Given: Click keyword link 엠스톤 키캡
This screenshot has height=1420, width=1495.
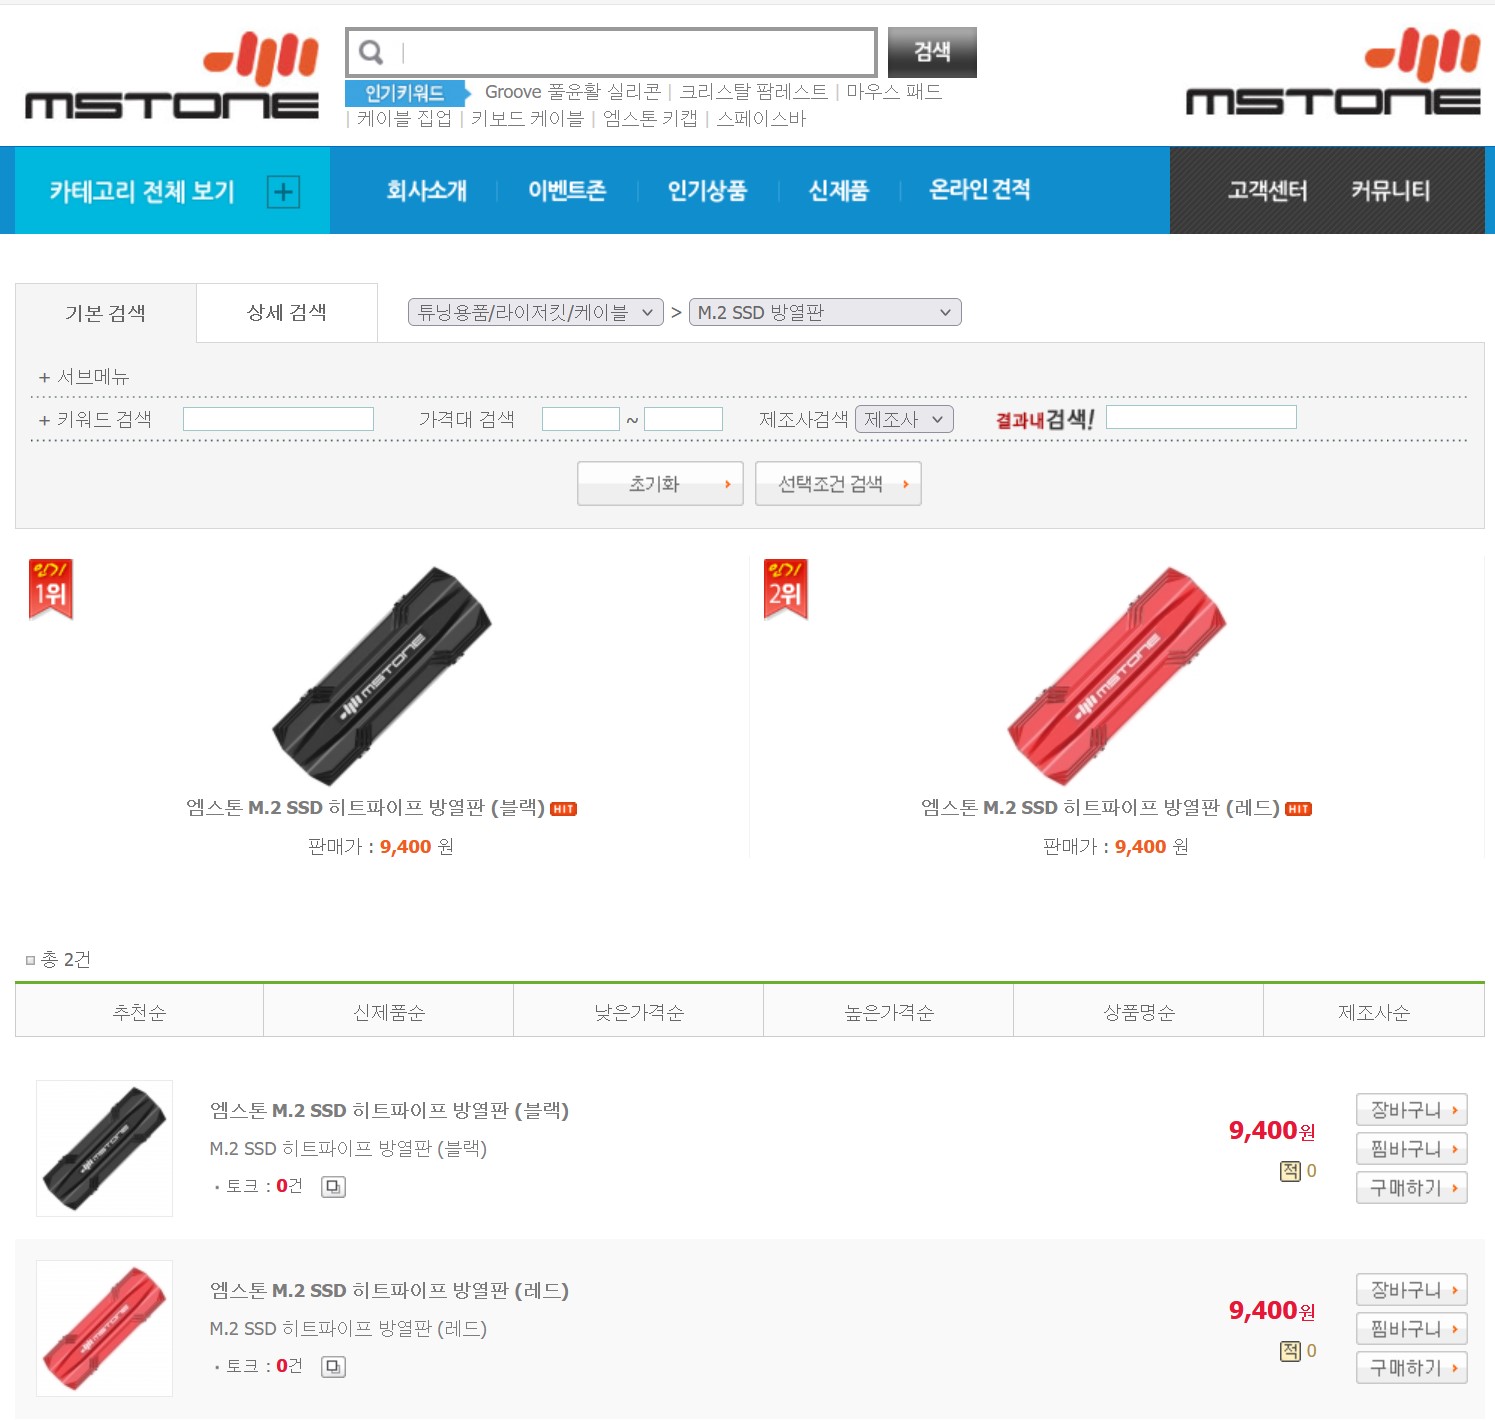Looking at the screenshot, I should [x=650, y=119].
